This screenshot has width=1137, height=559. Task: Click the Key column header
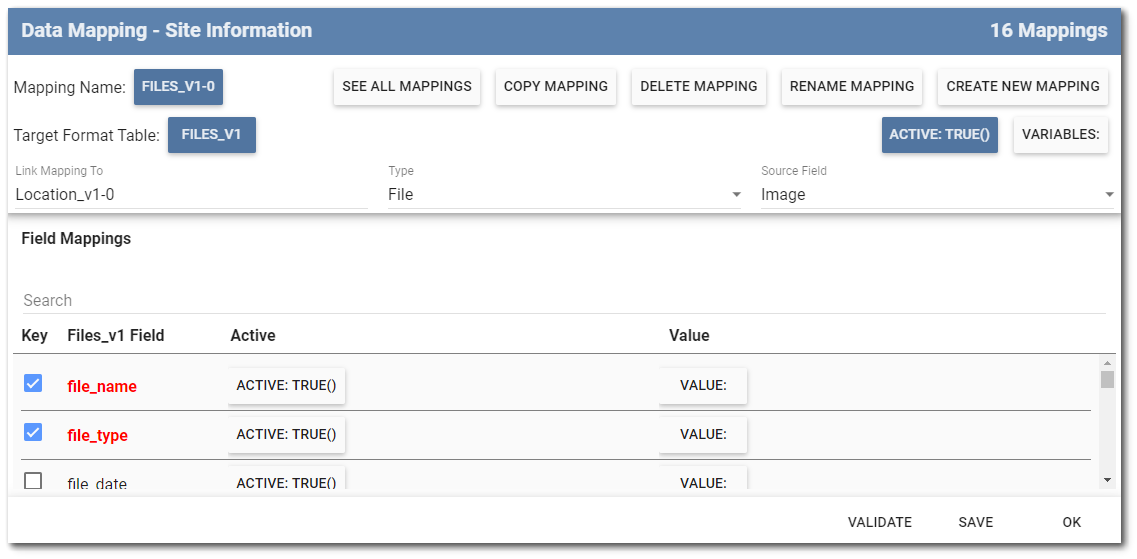pos(35,336)
